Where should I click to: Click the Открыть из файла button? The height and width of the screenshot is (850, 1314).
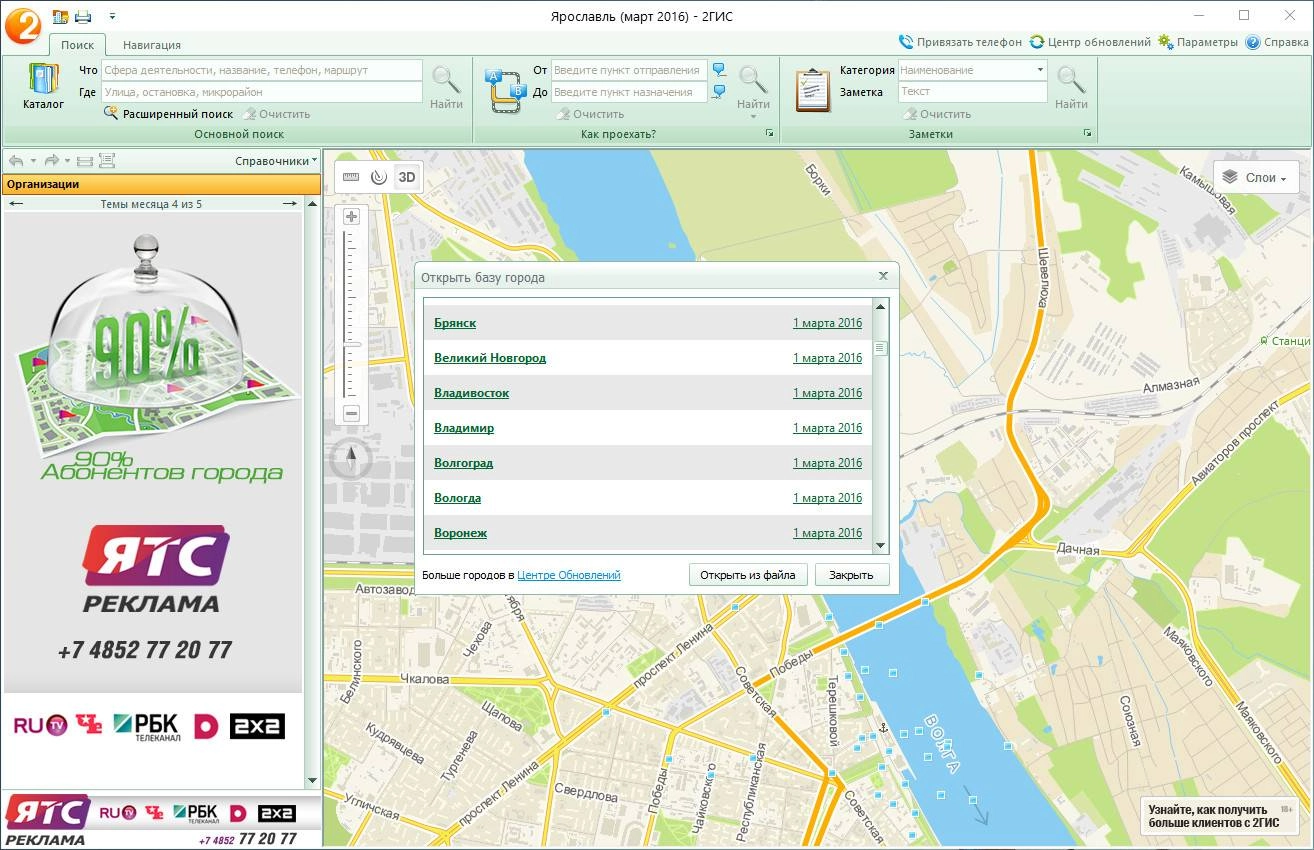(x=747, y=575)
